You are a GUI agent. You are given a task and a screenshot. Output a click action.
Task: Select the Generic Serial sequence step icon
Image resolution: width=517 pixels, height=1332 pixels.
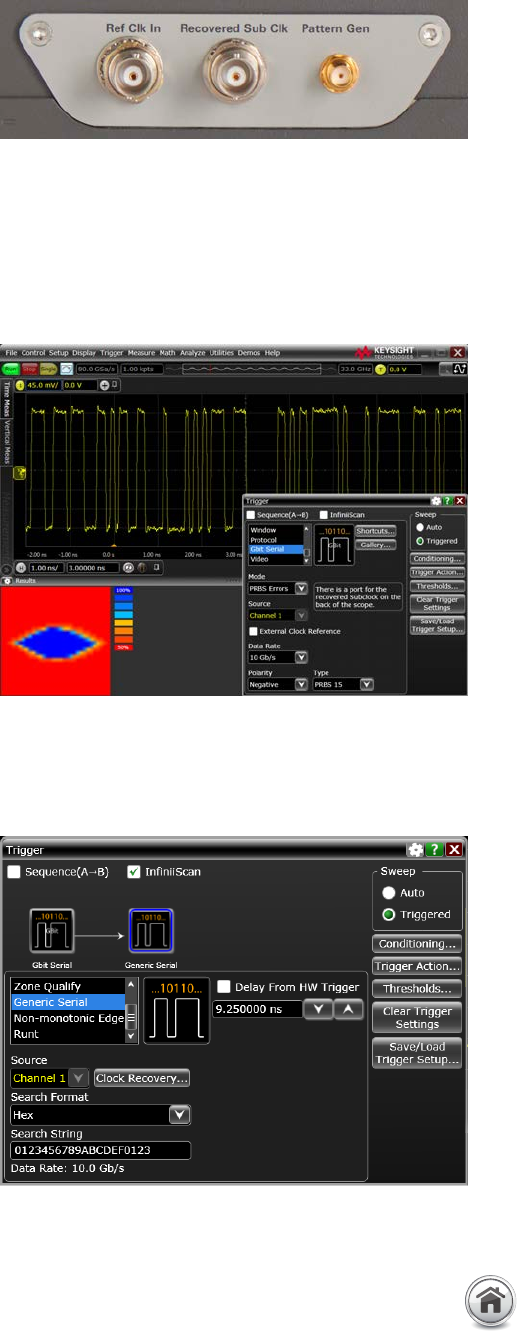(151, 930)
